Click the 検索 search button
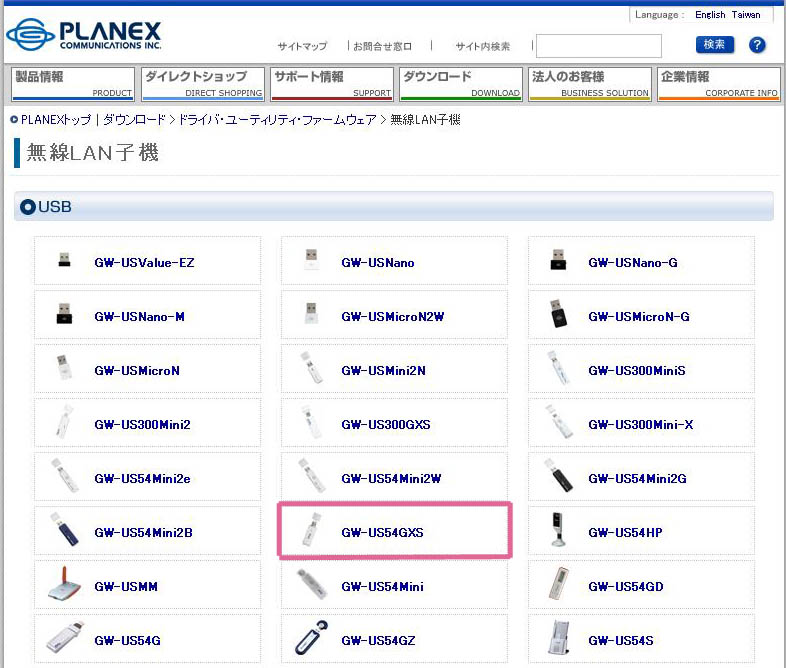 (714, 45)
